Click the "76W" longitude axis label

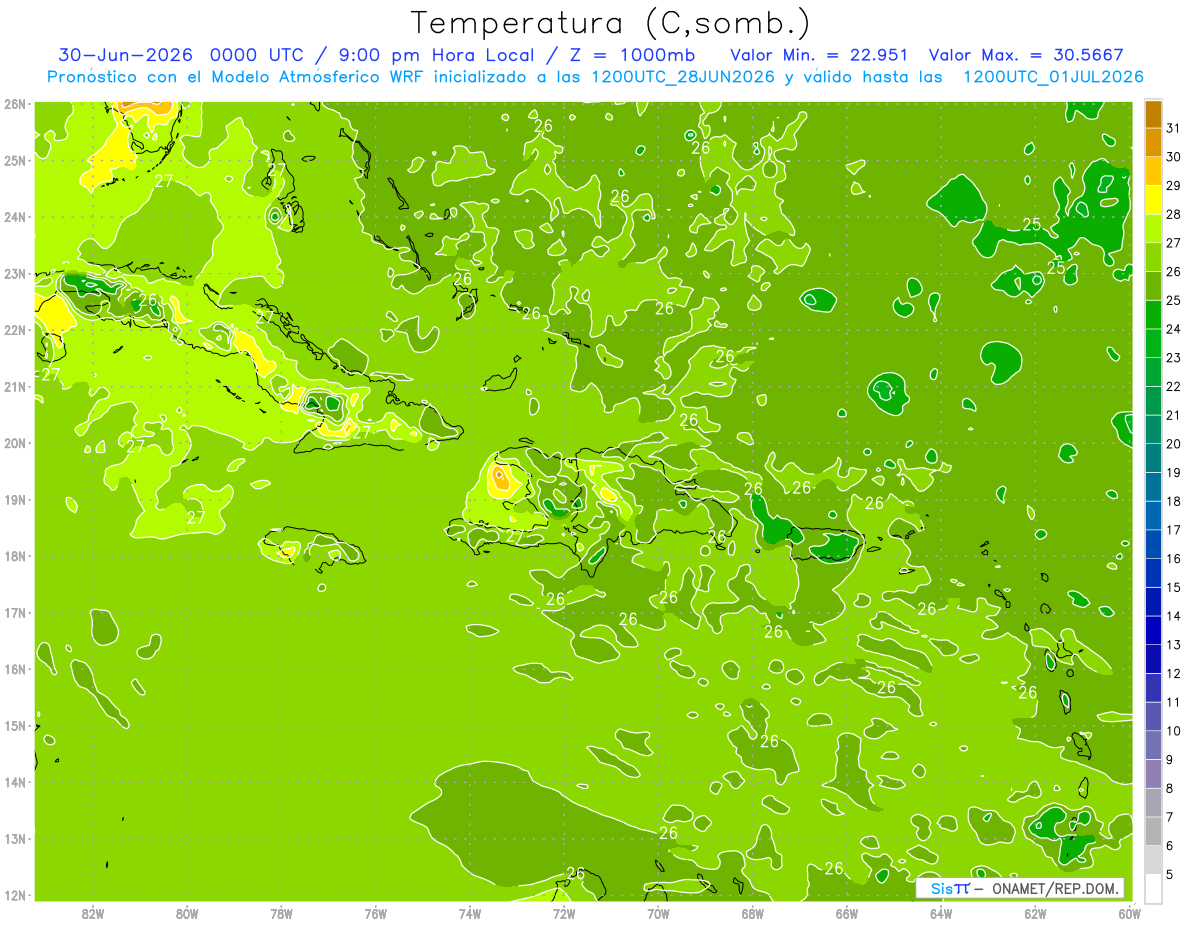coord(375,913)
